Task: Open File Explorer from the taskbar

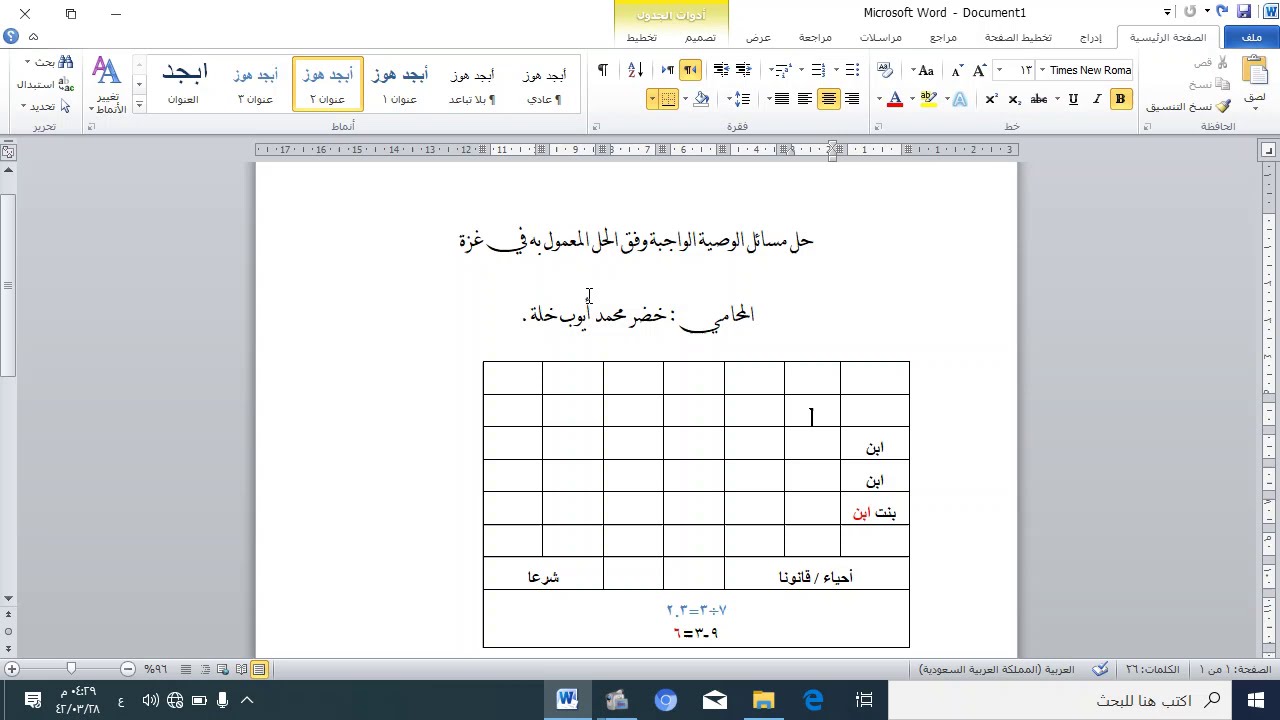Action: pos(763,700)
